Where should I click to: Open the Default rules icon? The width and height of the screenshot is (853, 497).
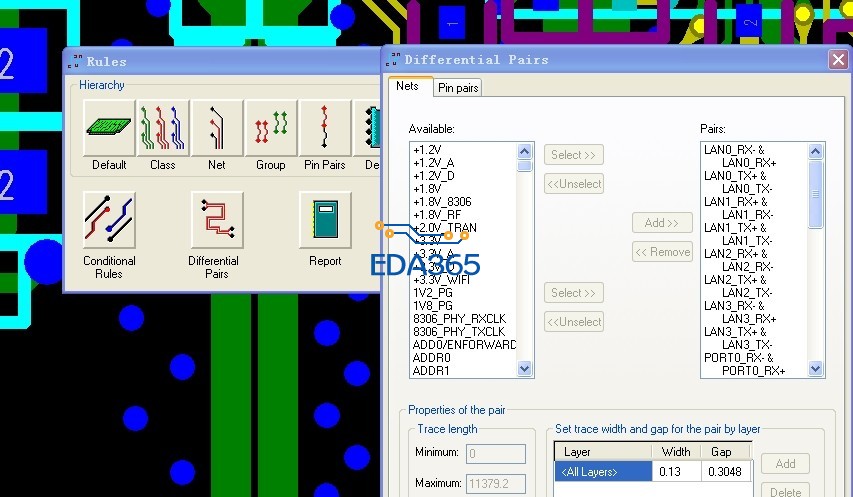click(108, 129)
